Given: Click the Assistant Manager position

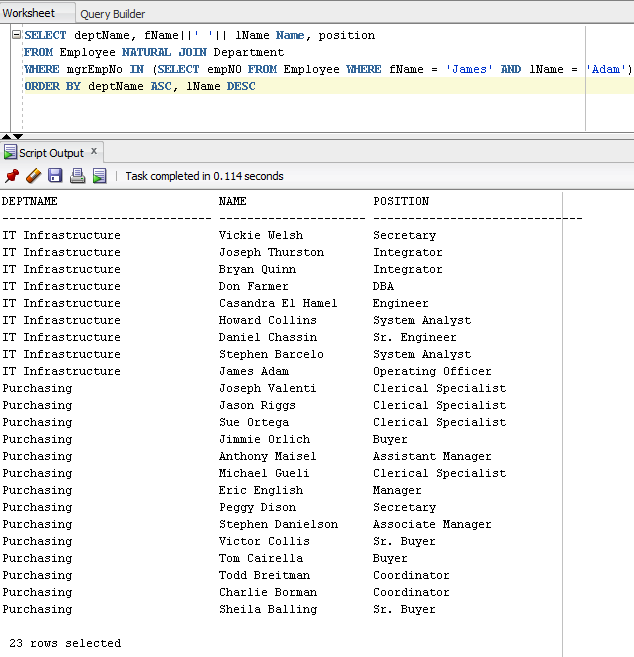Looking at the screenshot, I should tap(432, 456).
